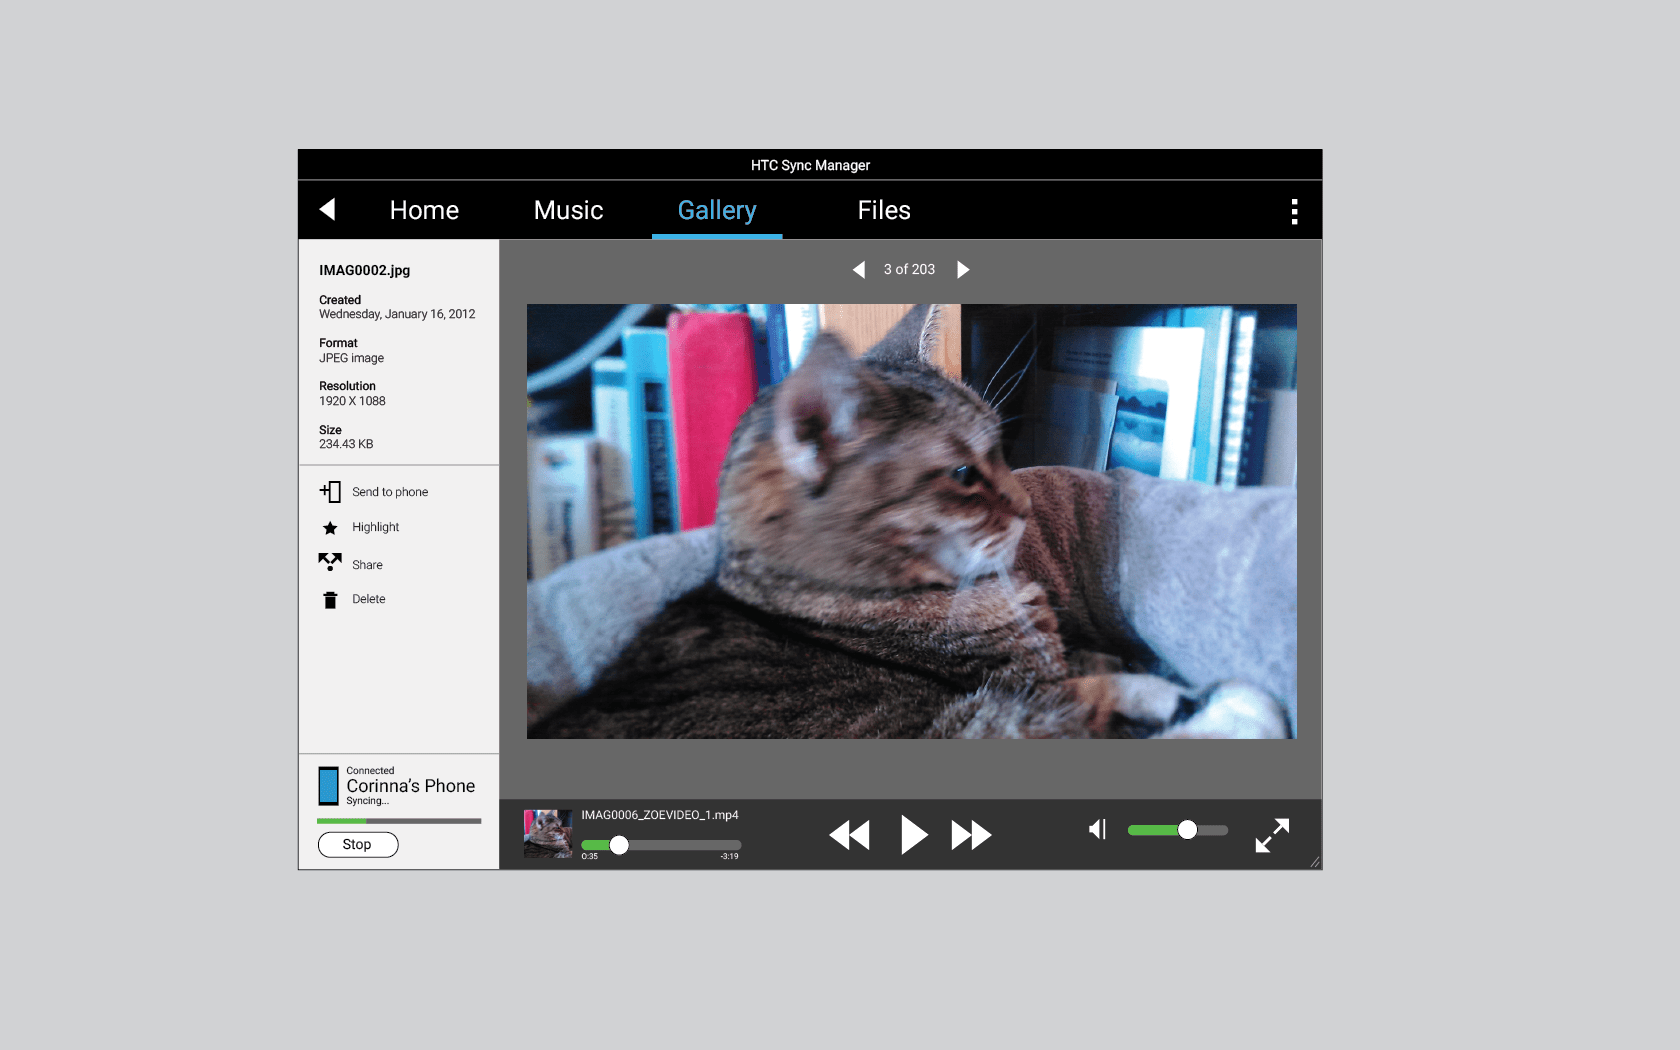Click the volume slider handle
This screenshot has height=1050, width=1680.
(x=1187, y=830)
